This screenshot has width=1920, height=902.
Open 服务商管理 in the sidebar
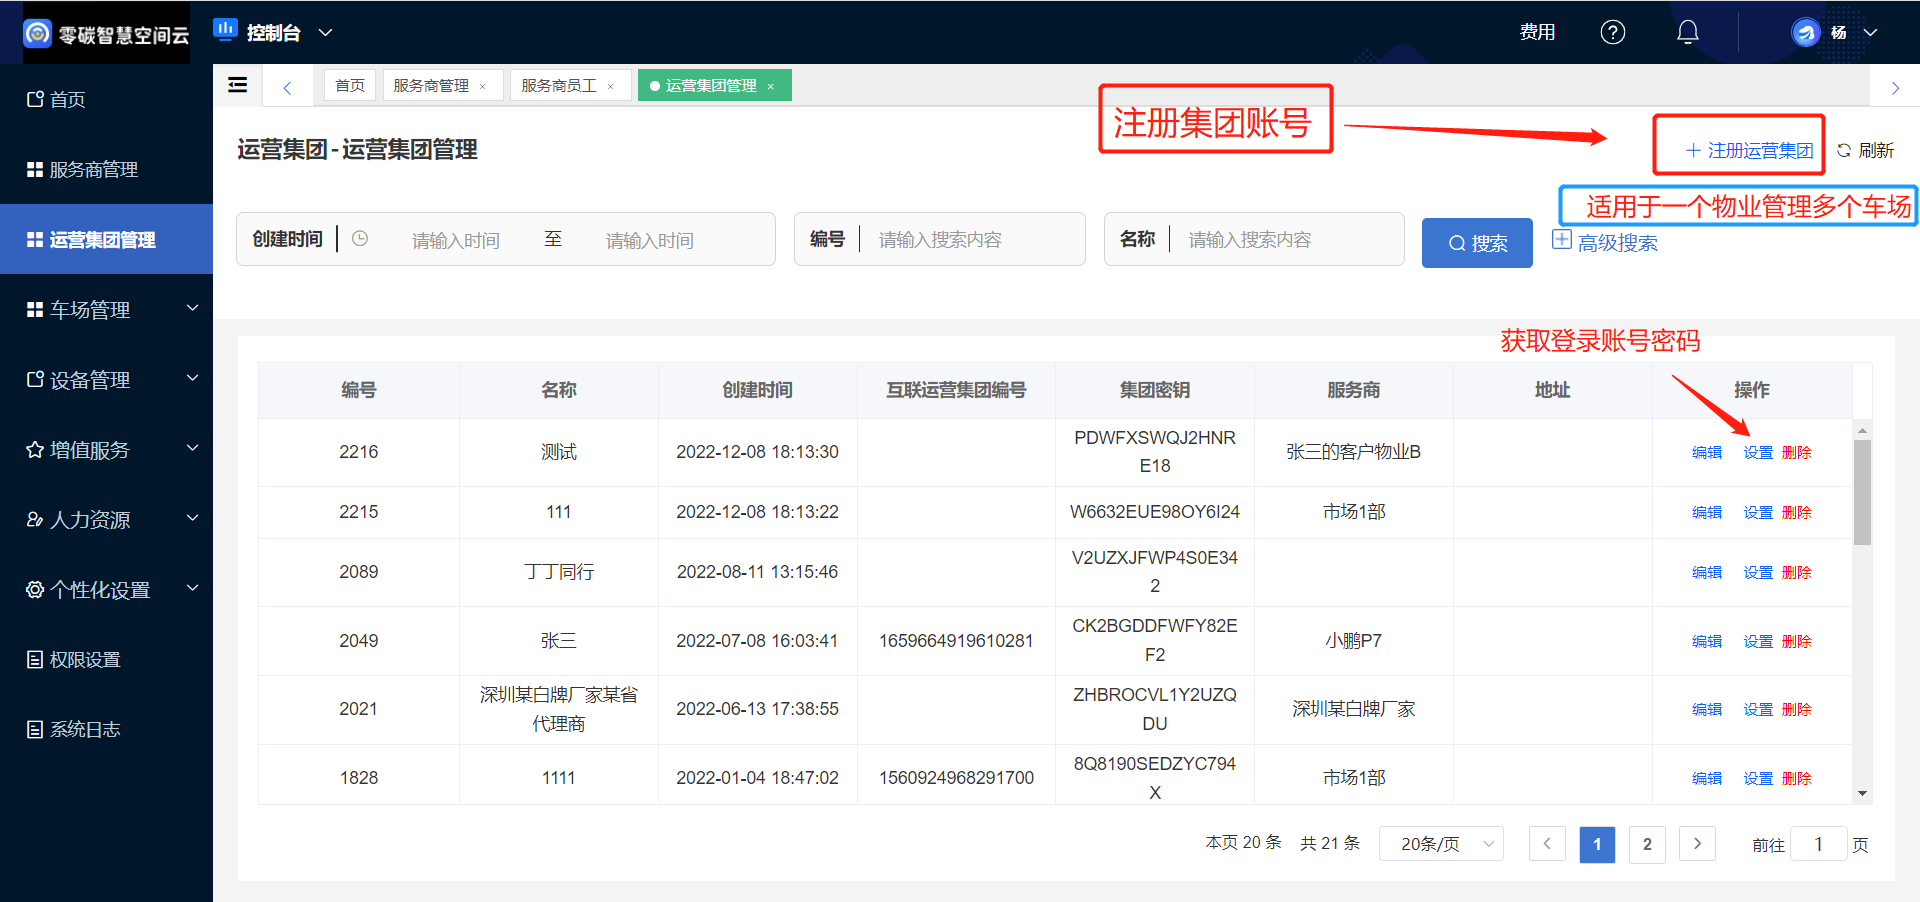(106, 169)
